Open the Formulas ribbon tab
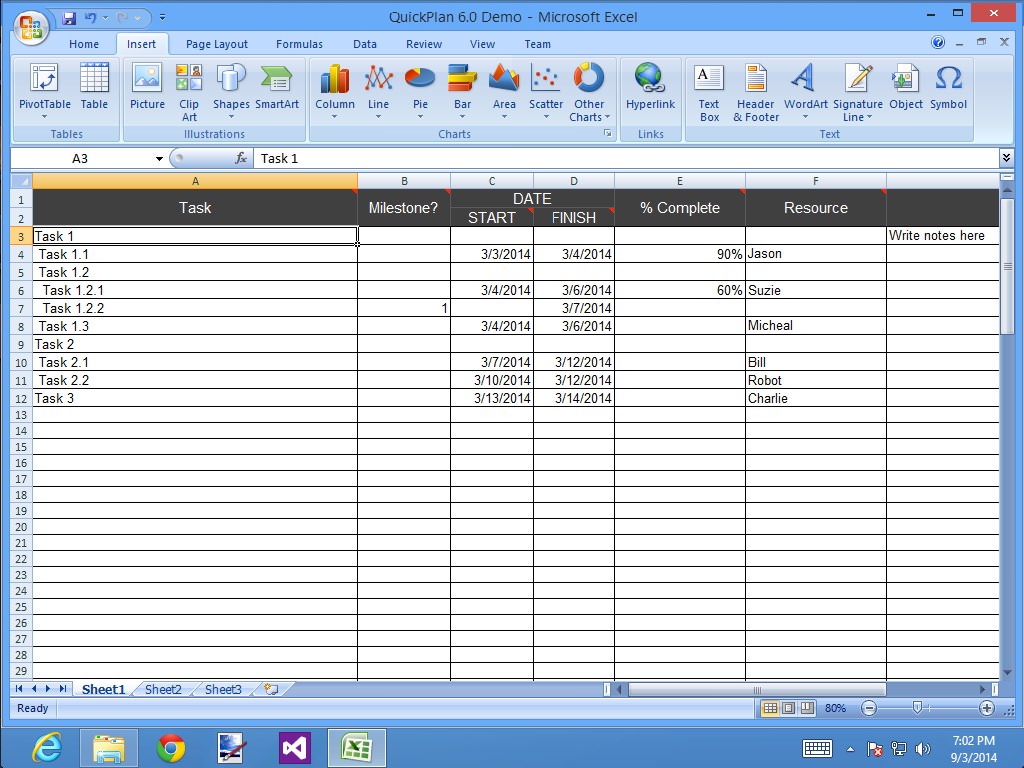This screenshot has width=1024, height=768. click(299, 44)
